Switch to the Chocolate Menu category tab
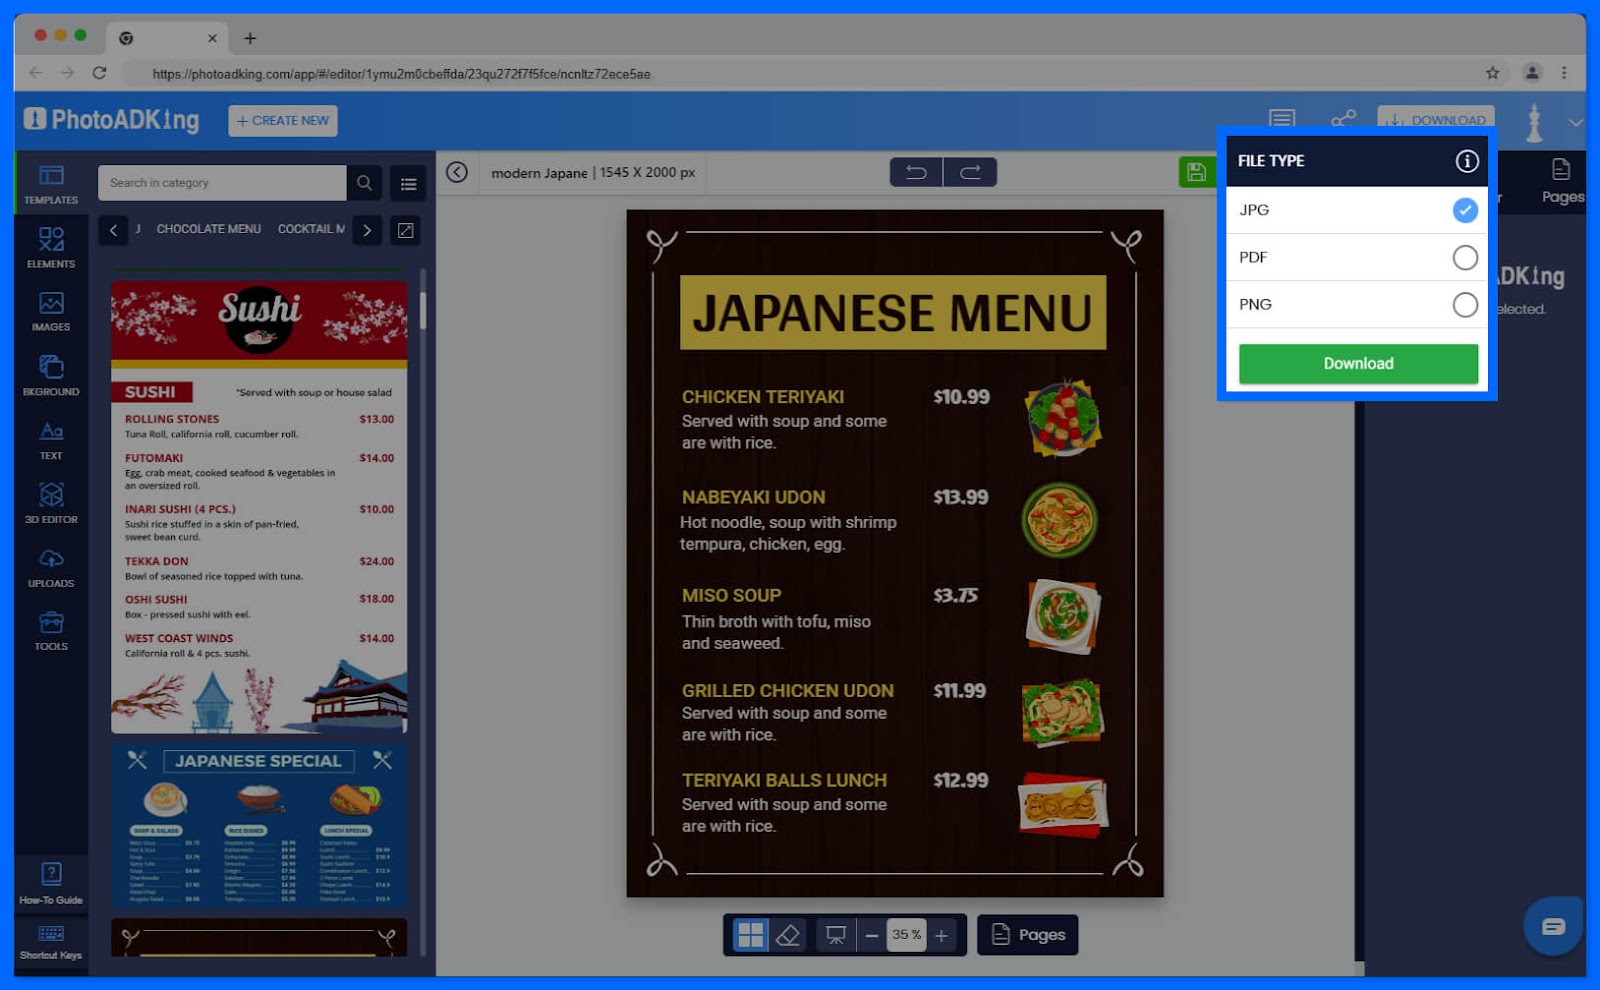The width and height of the screenshot is (1600, 990). click(207, 229)
